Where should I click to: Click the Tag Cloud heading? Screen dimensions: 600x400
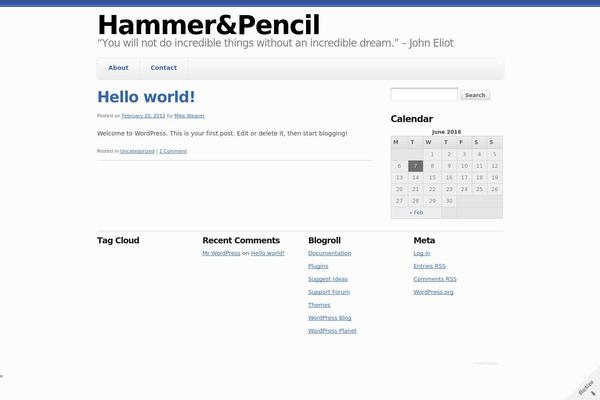coord(118,240)
